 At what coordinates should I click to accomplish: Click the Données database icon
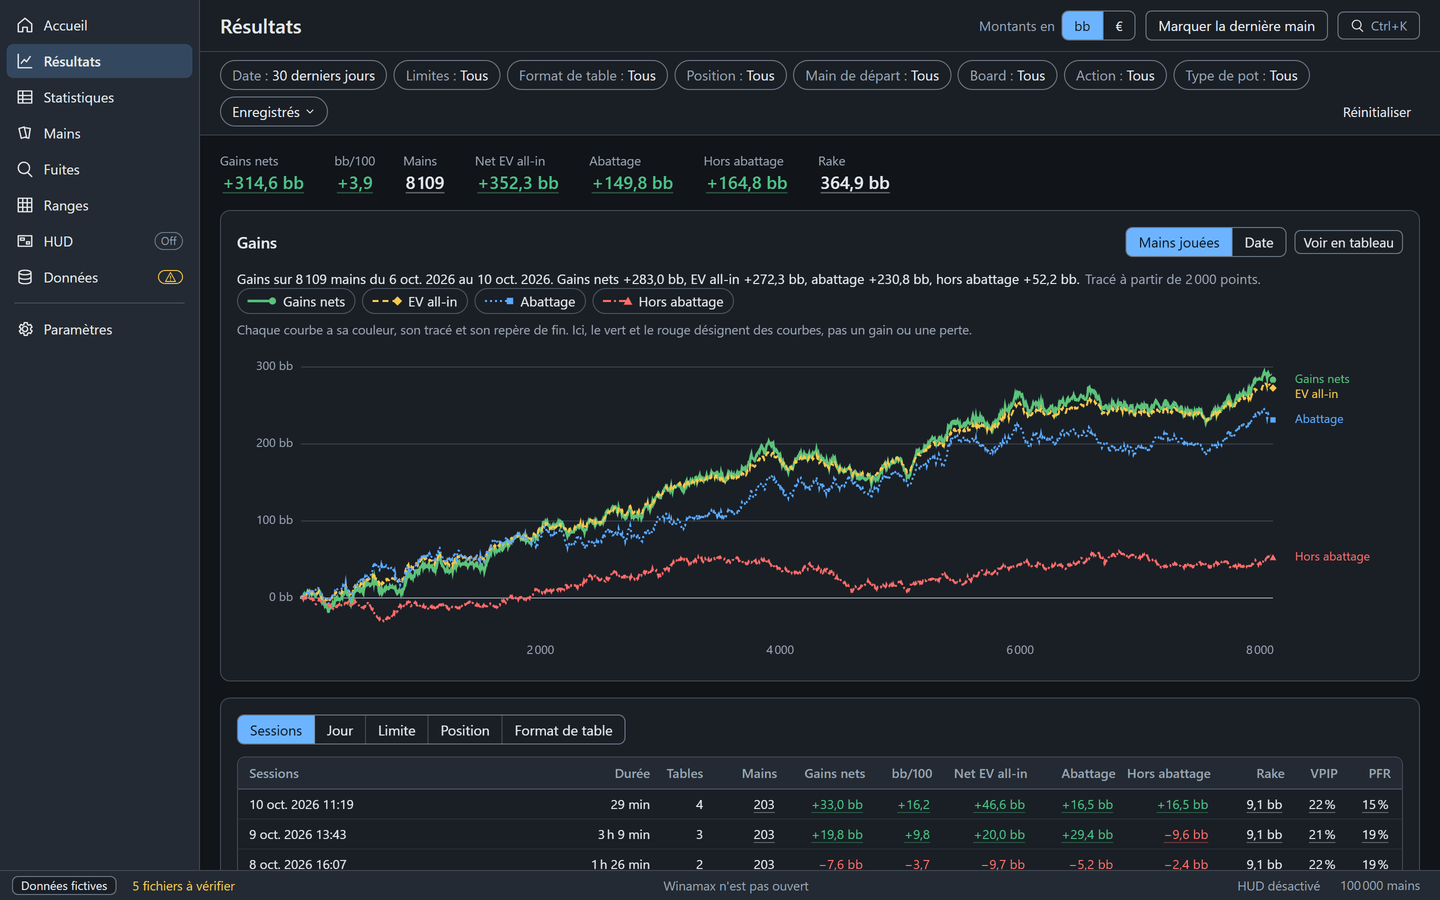tap(25, 277)
